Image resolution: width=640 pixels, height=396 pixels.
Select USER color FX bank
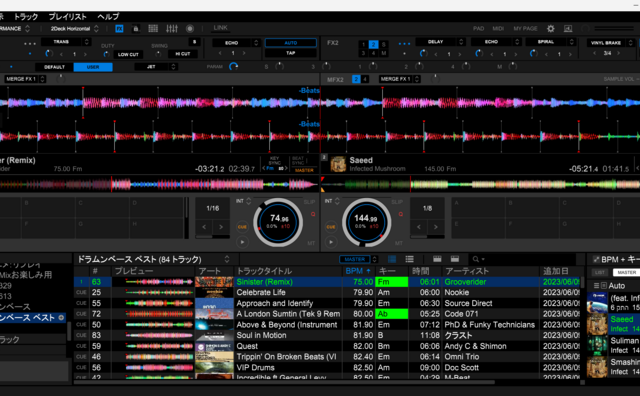(93, 67)
